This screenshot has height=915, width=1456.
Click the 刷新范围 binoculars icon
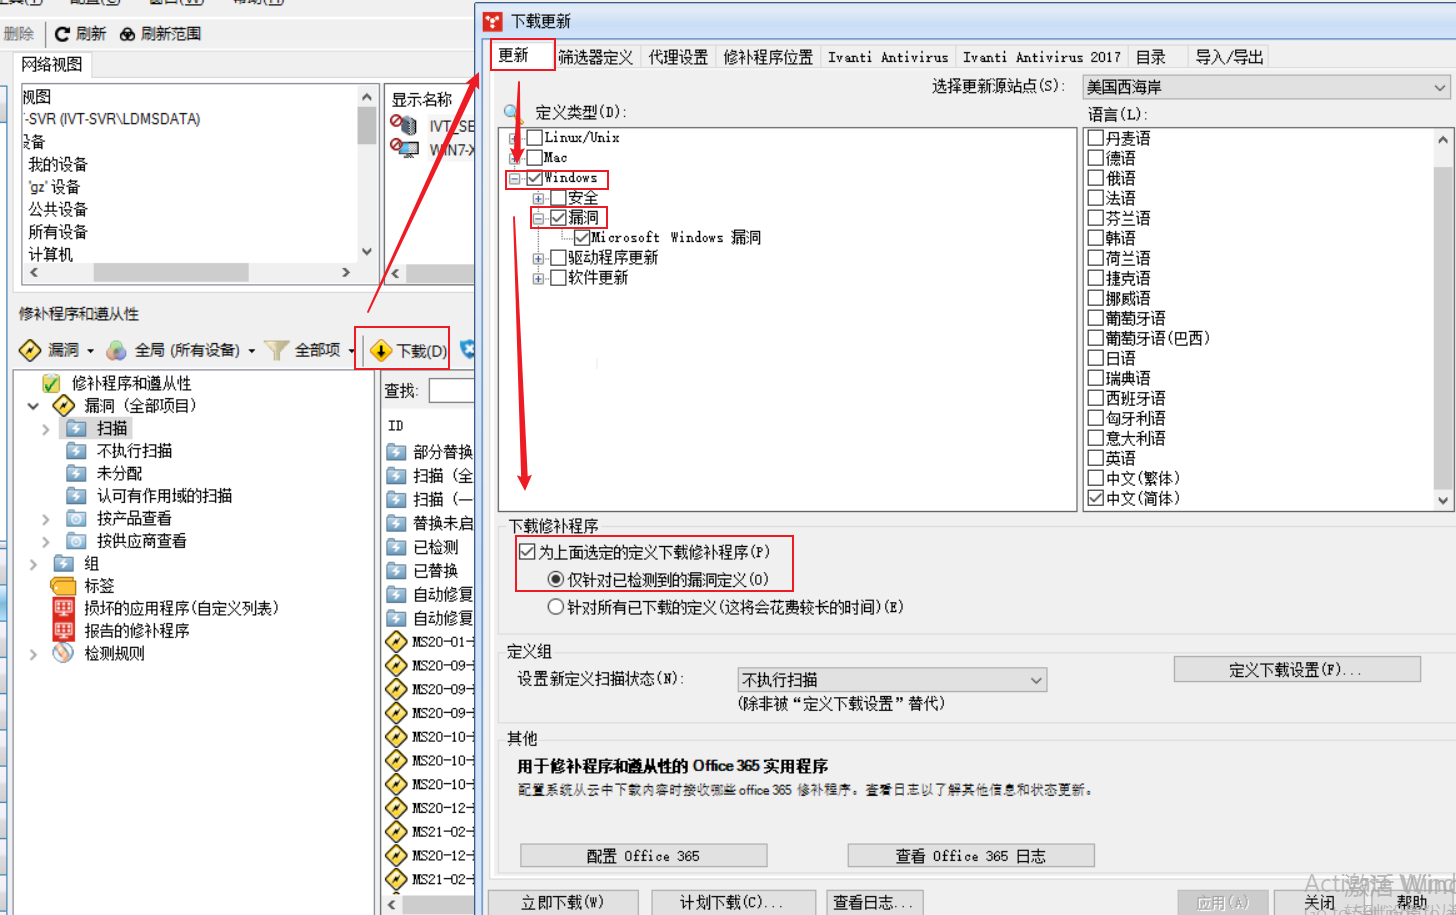point(127,34)
